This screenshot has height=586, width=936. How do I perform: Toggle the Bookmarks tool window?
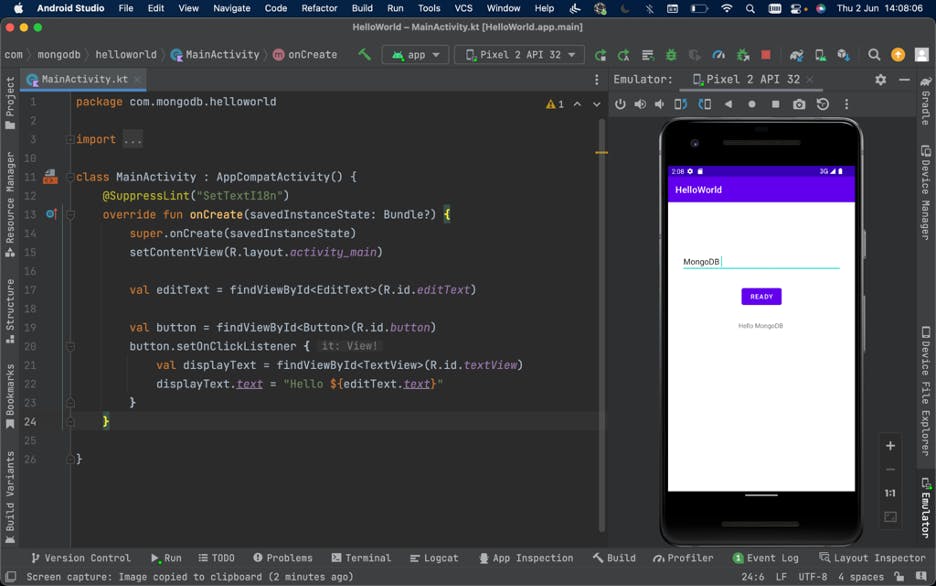(x=10, y=396)
